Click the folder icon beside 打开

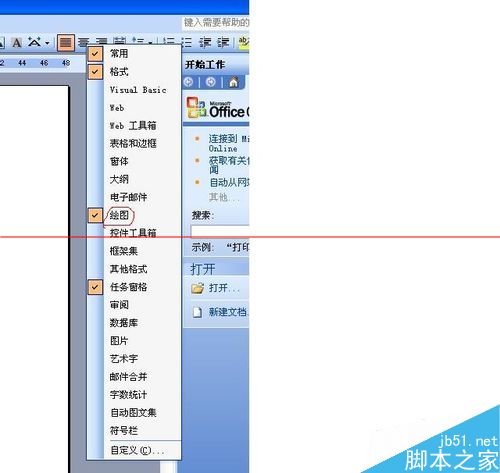197,288
